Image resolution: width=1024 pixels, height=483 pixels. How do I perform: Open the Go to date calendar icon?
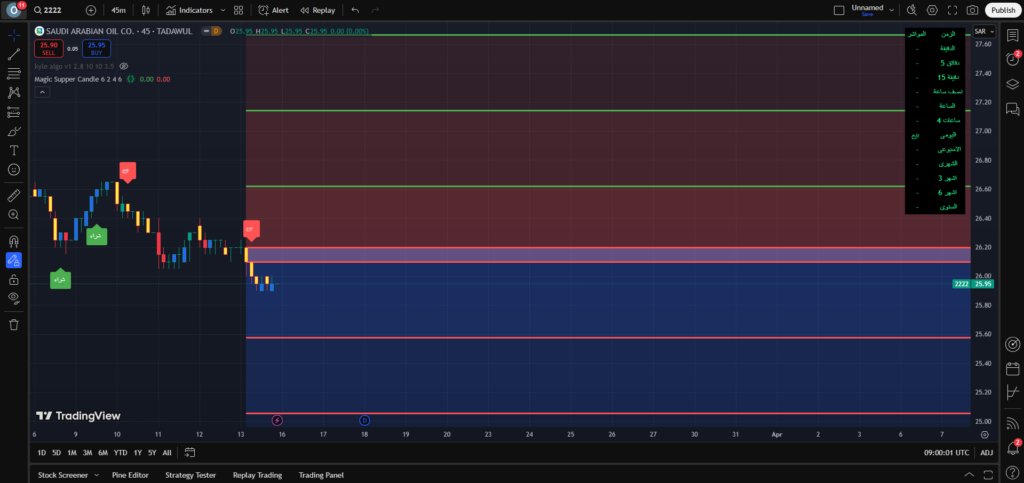(190, 452)
